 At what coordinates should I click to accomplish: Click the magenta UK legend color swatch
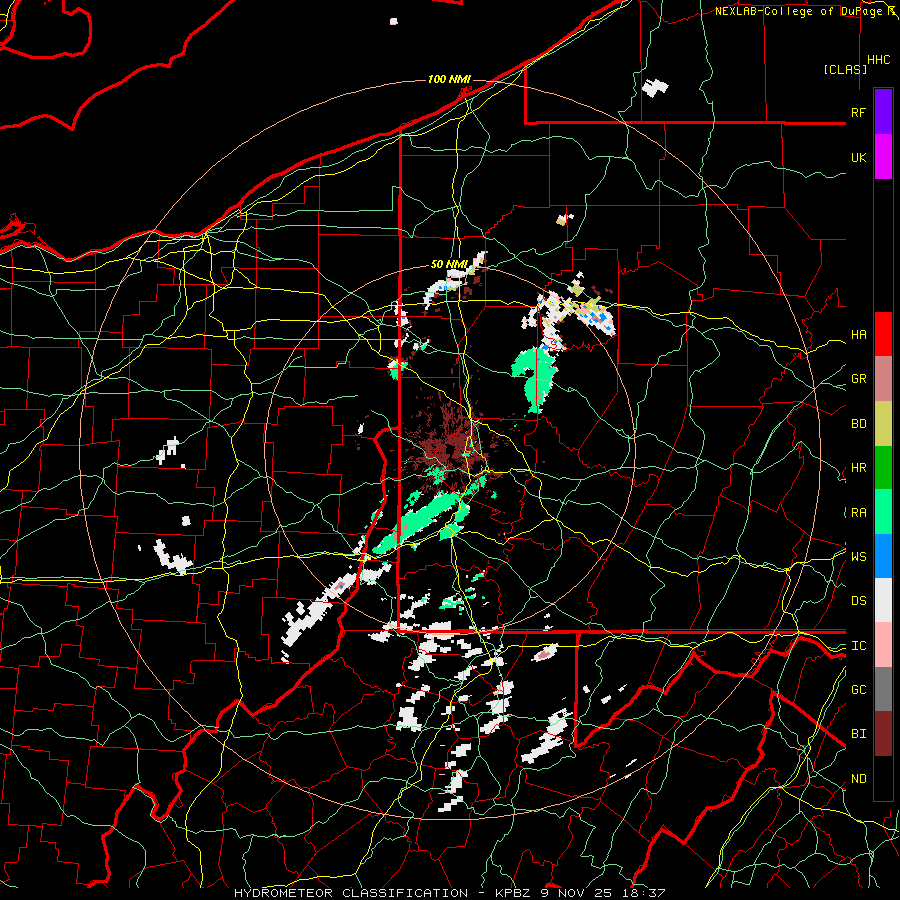[883, 157]
